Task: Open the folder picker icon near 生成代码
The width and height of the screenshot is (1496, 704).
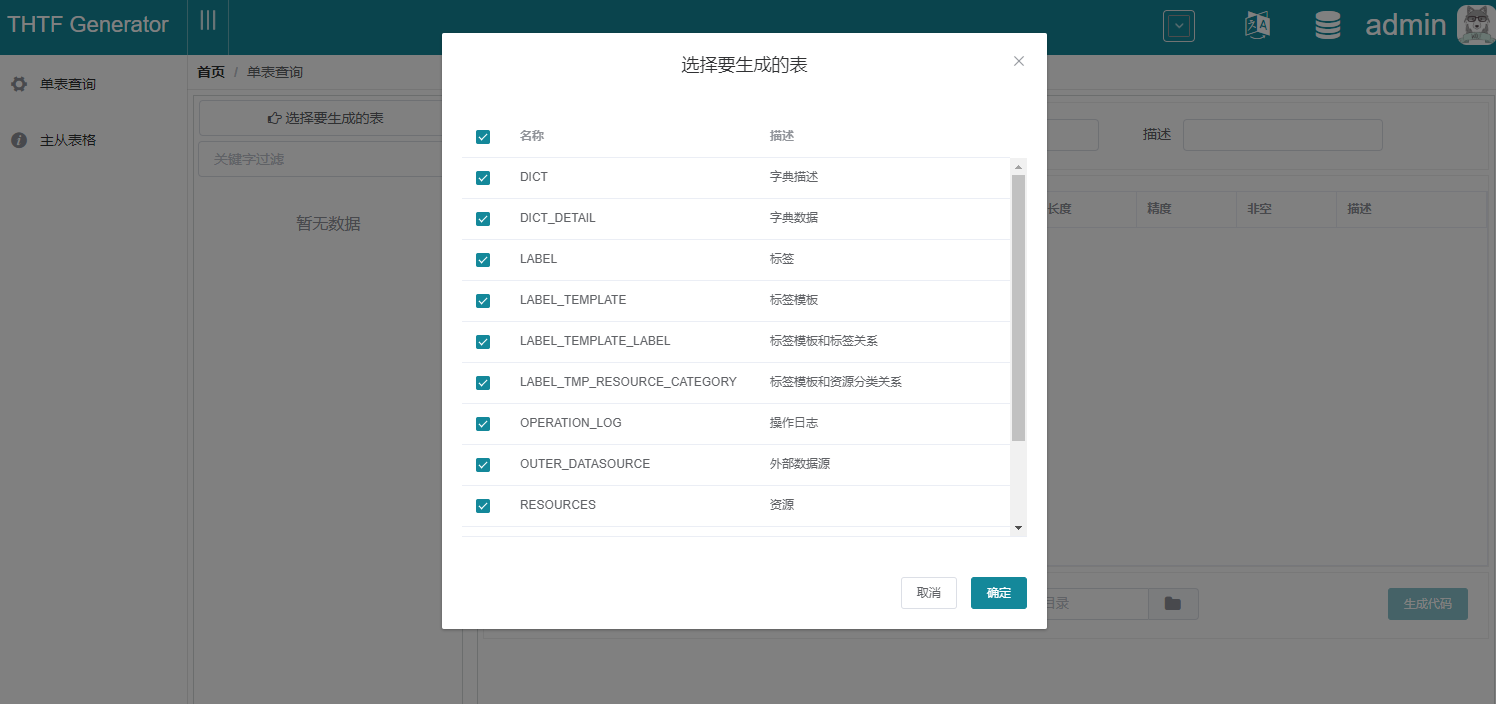Action: 1173,603
